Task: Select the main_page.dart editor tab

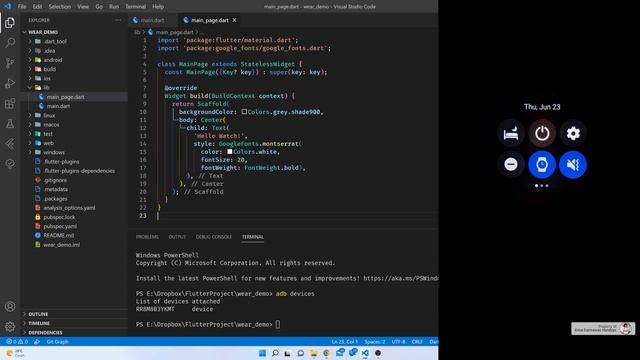Action: tap(209, 20)
